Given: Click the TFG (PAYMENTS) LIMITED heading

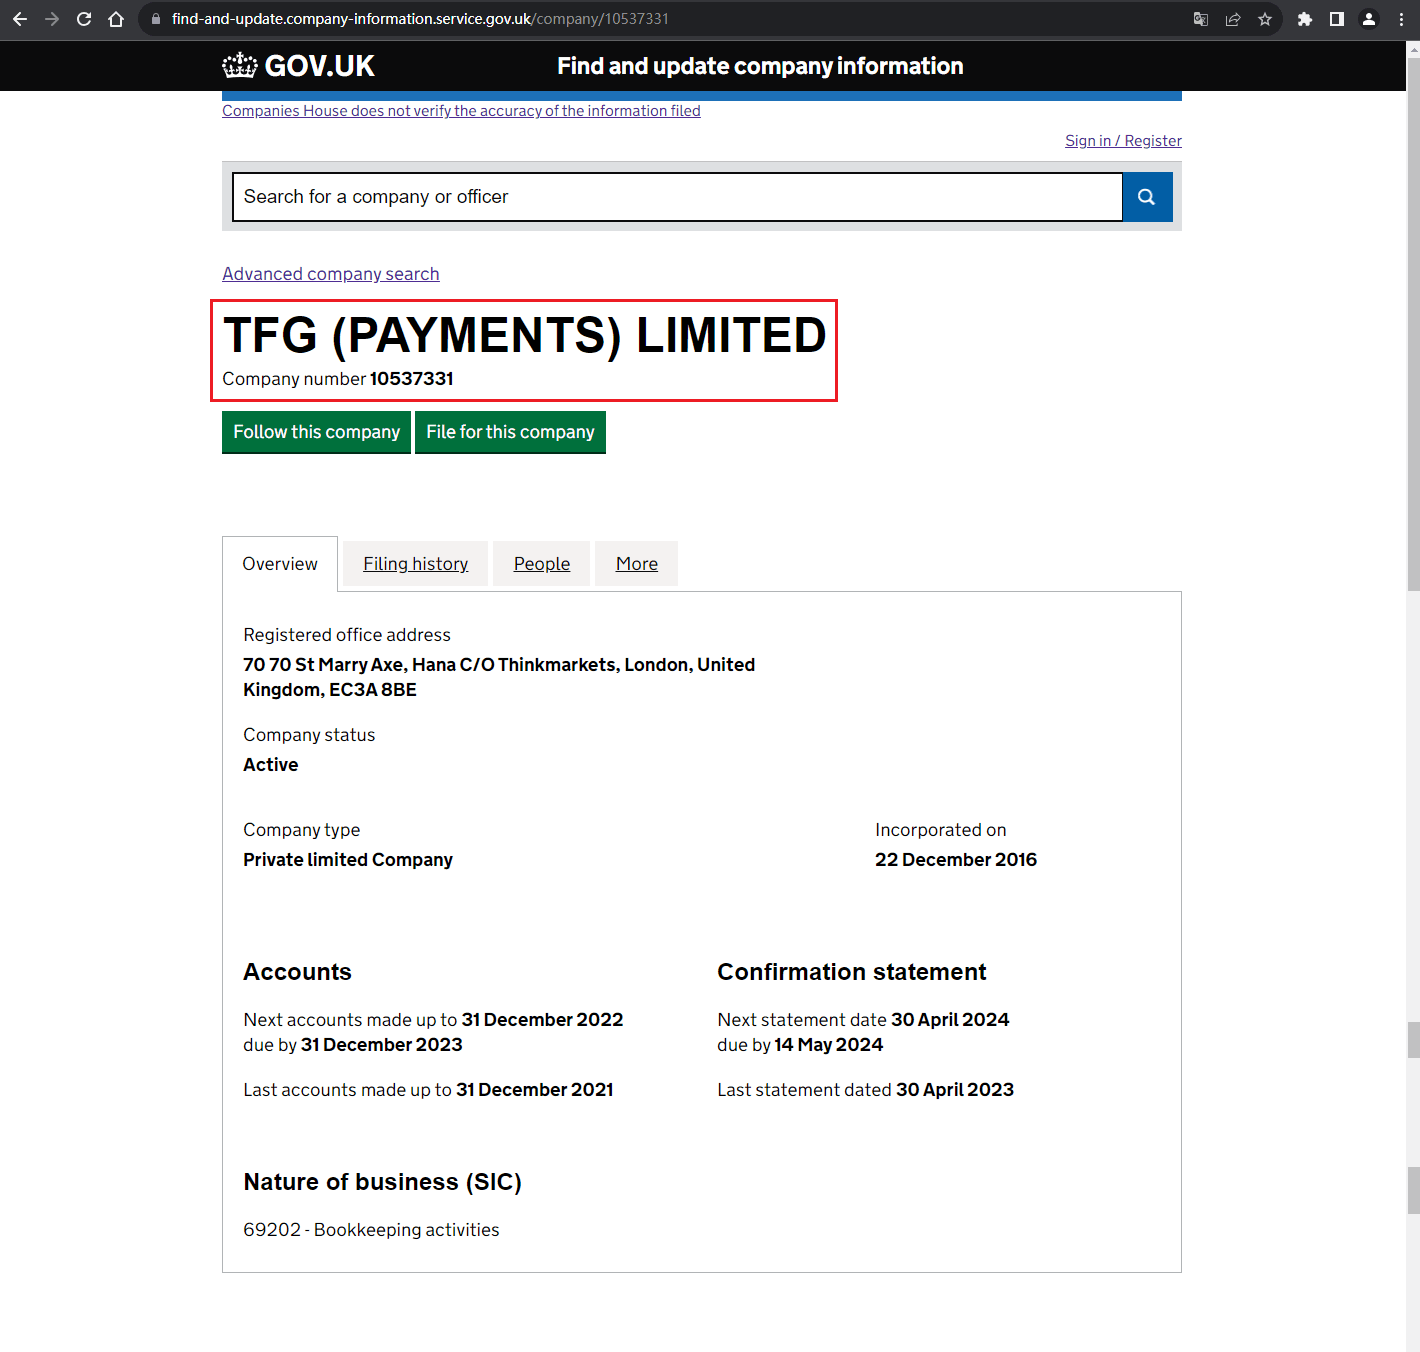Looking at the screenshot, I should [525, 335].
